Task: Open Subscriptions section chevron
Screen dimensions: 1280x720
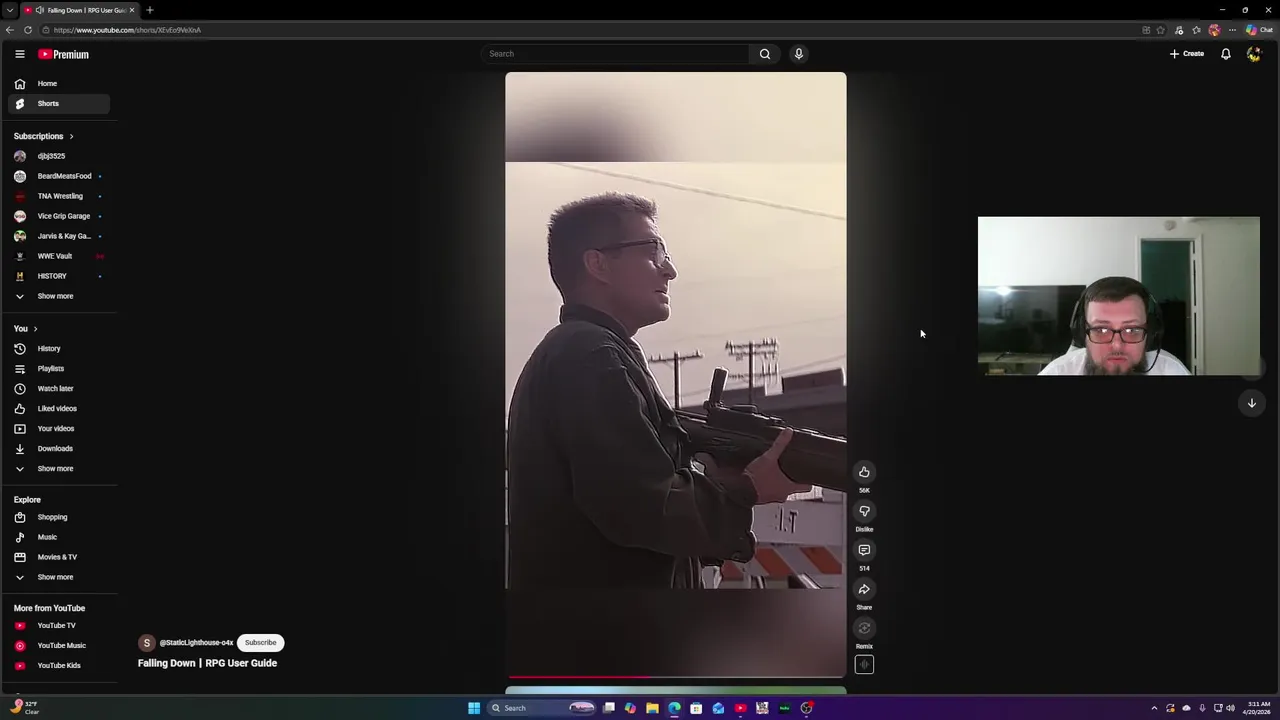Action: coord(71,136)
